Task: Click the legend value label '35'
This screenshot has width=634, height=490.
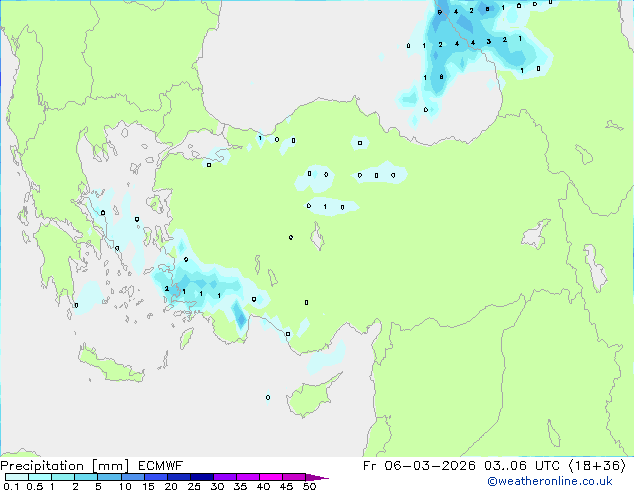Action: click(240, 486)
